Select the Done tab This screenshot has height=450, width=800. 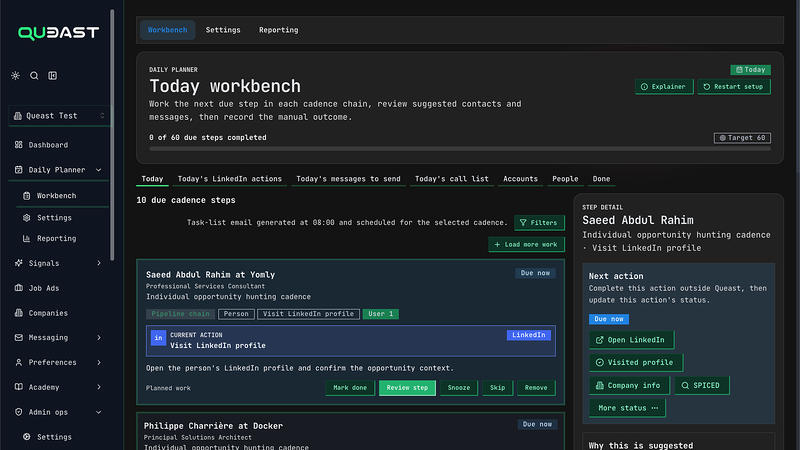point(601,179)
